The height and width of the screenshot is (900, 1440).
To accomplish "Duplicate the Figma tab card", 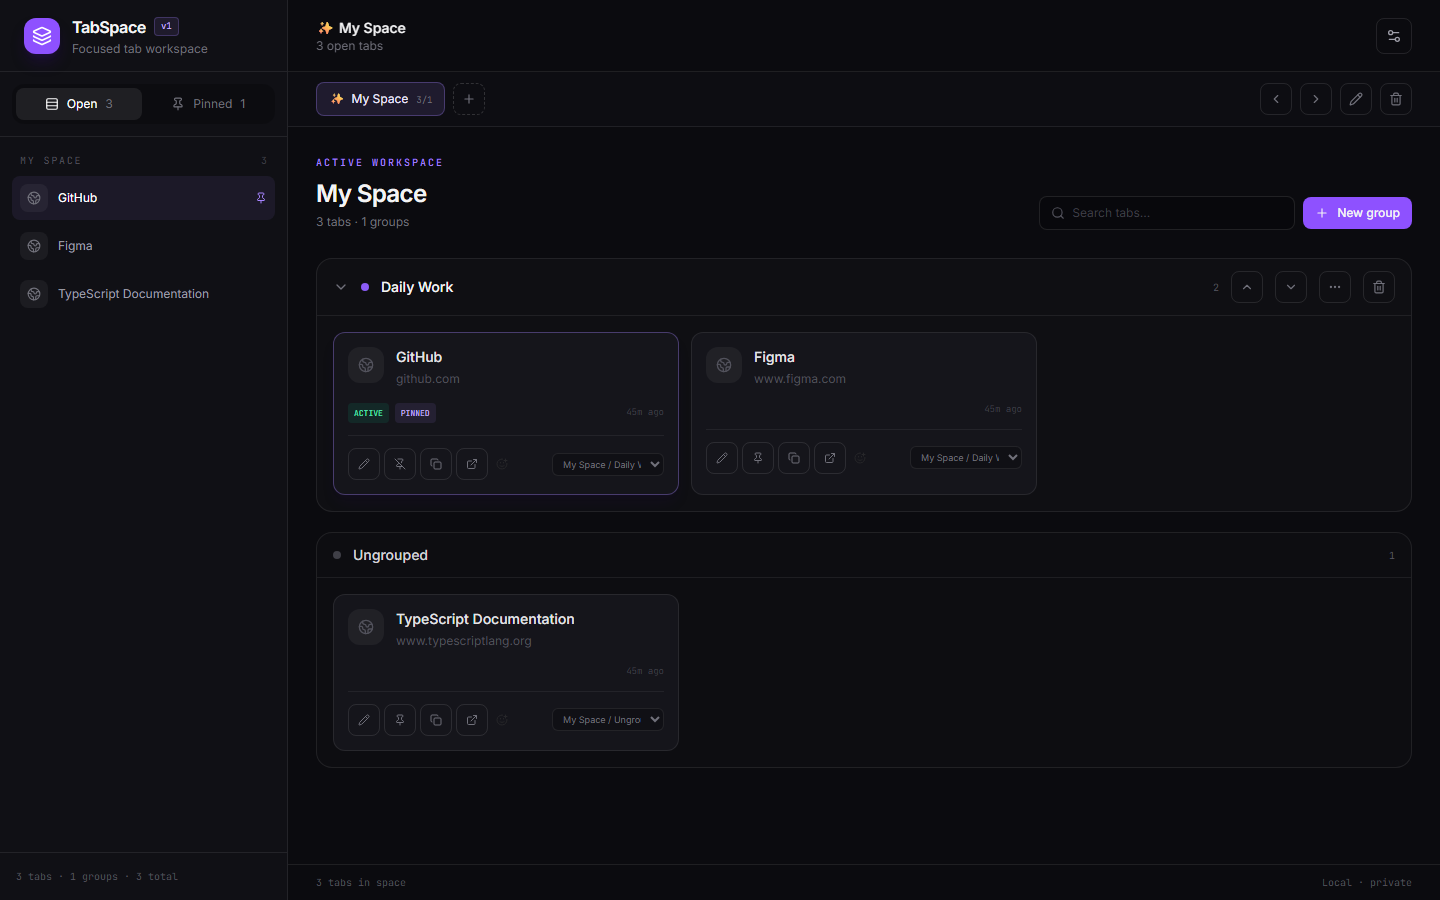I will 794,458.
